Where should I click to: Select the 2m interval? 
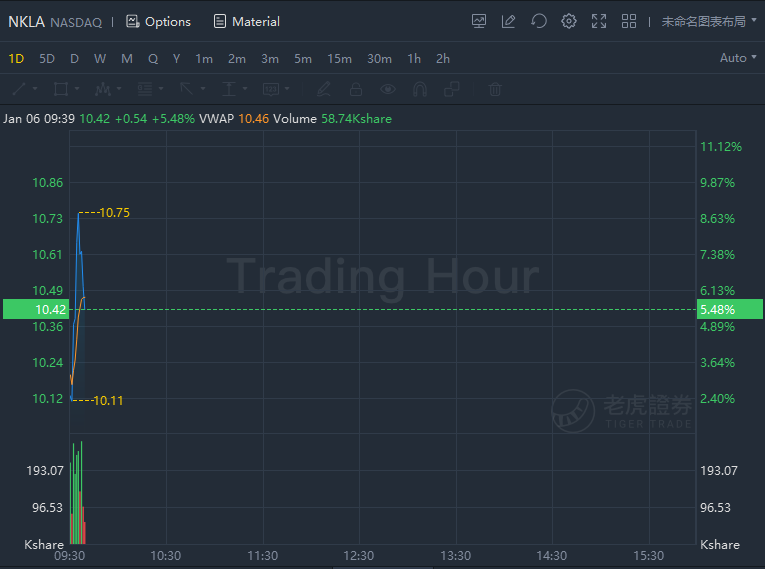[x=237, y=59]
